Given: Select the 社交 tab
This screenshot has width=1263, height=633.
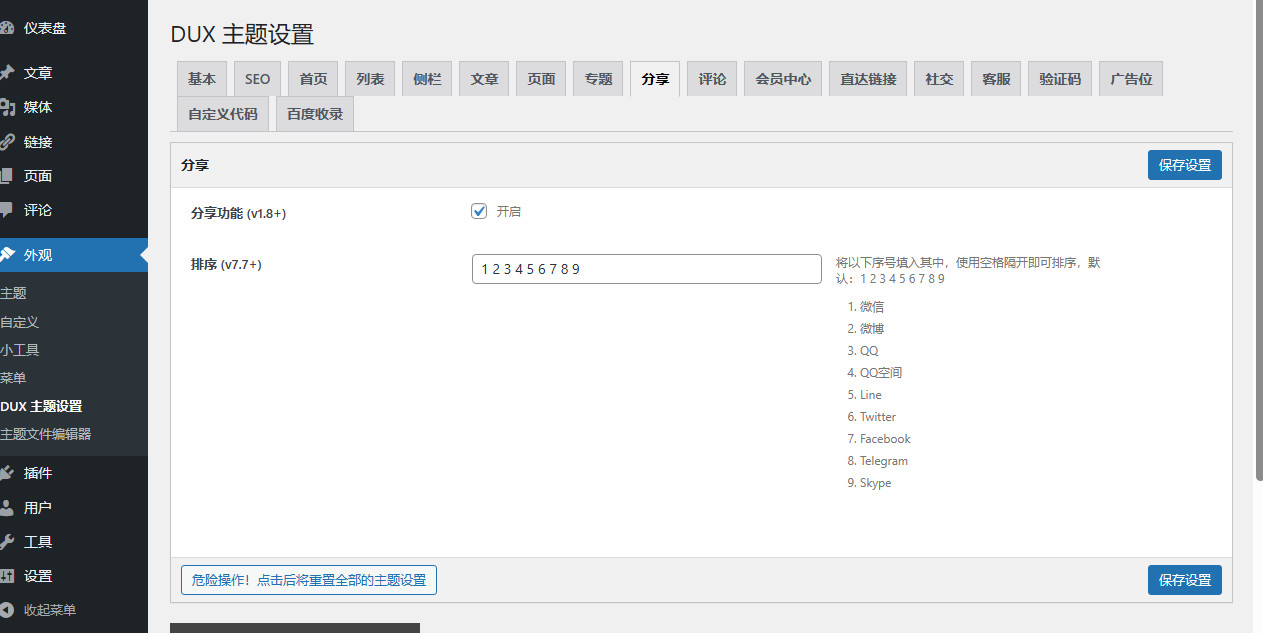Looking at the screenshot, I should tap(939, 79).
